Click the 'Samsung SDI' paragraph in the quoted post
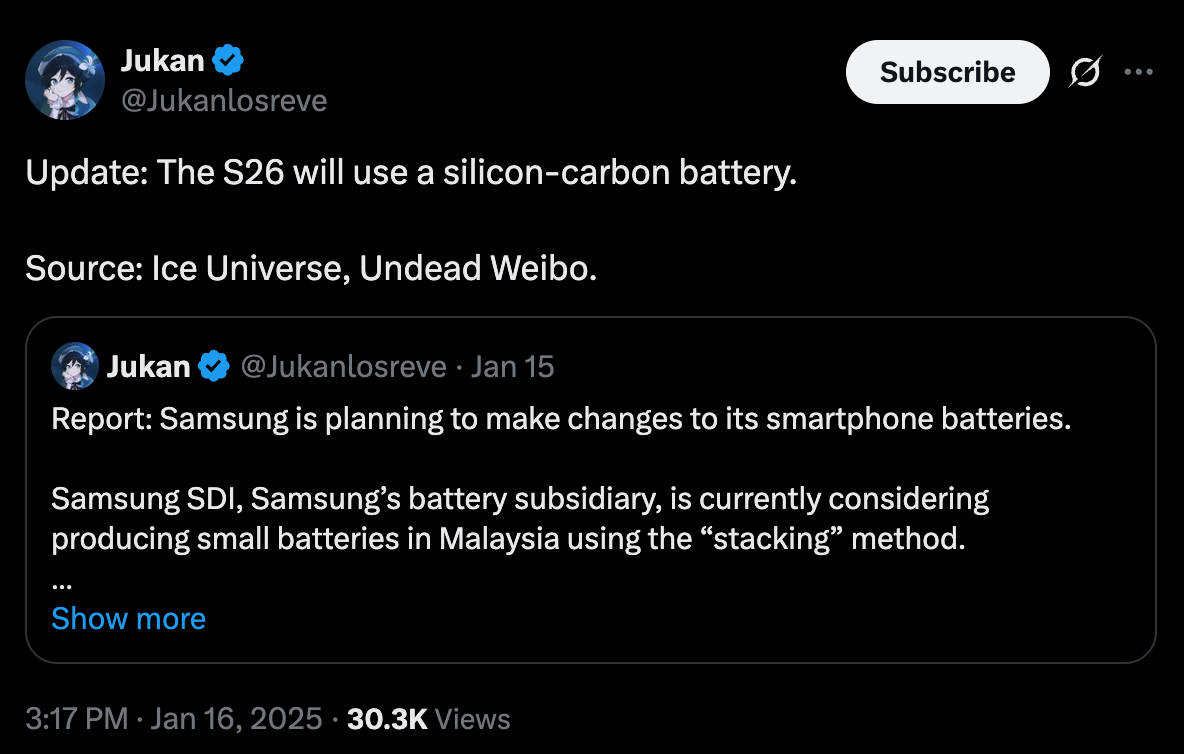 coord(520,518)
